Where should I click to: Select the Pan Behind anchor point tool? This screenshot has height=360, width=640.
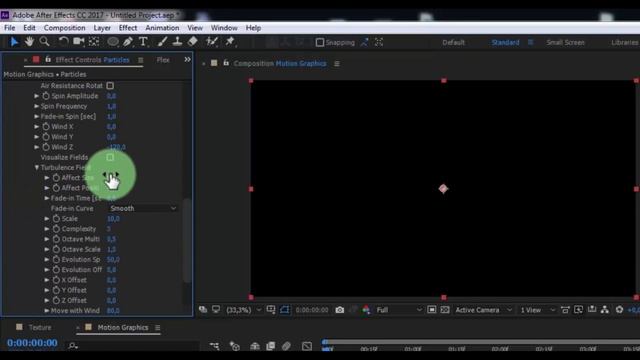pyautogui.click(x=94, y=42)
